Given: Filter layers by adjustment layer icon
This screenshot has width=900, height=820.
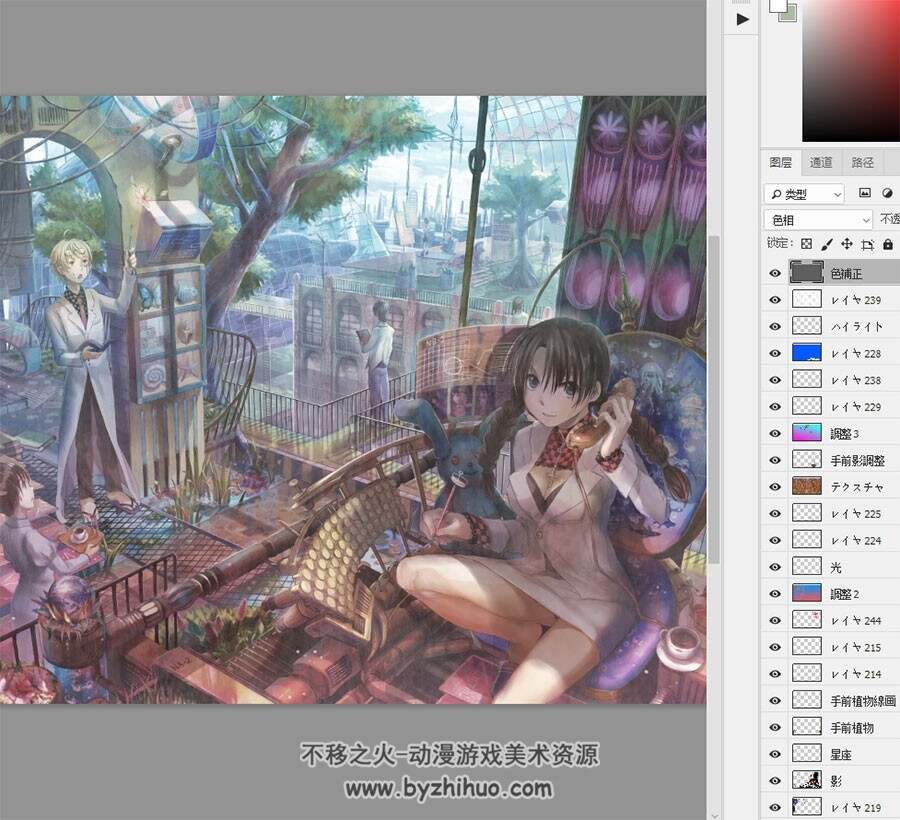Looking at the screenshot, I should 888,193.
